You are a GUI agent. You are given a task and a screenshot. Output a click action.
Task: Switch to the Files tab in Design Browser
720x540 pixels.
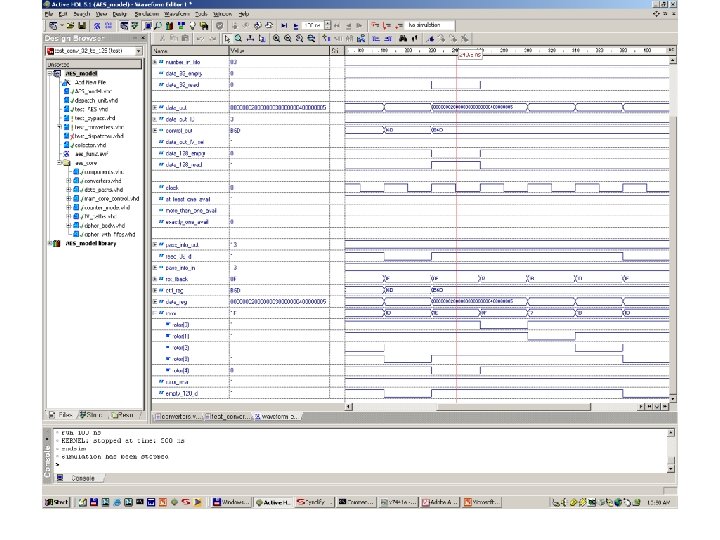pos(59,414)
